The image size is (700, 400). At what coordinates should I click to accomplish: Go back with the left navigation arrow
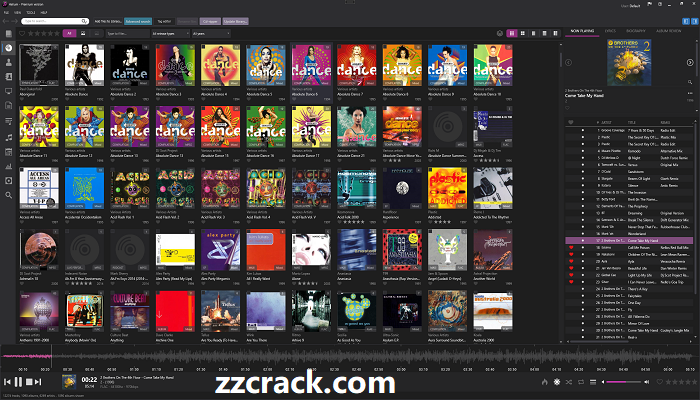point(5,21)
